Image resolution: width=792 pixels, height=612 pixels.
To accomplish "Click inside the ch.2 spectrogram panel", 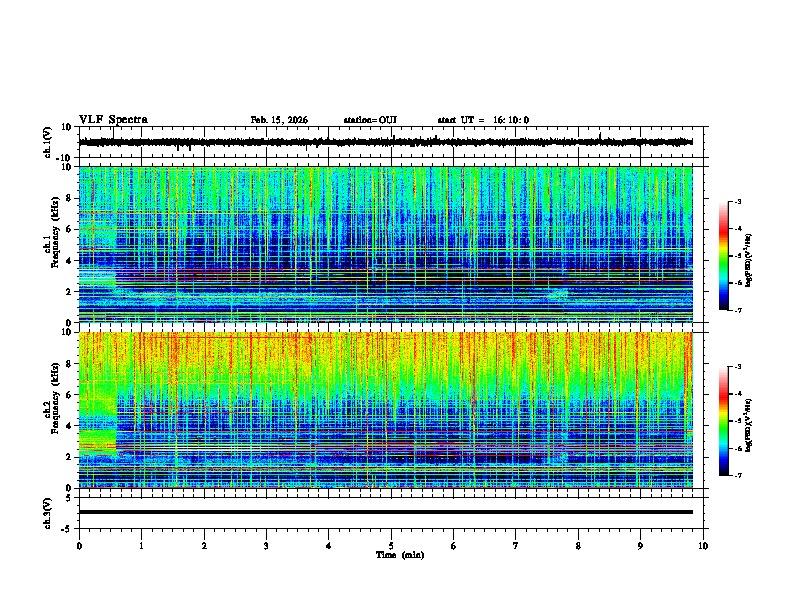I will 385,410.
